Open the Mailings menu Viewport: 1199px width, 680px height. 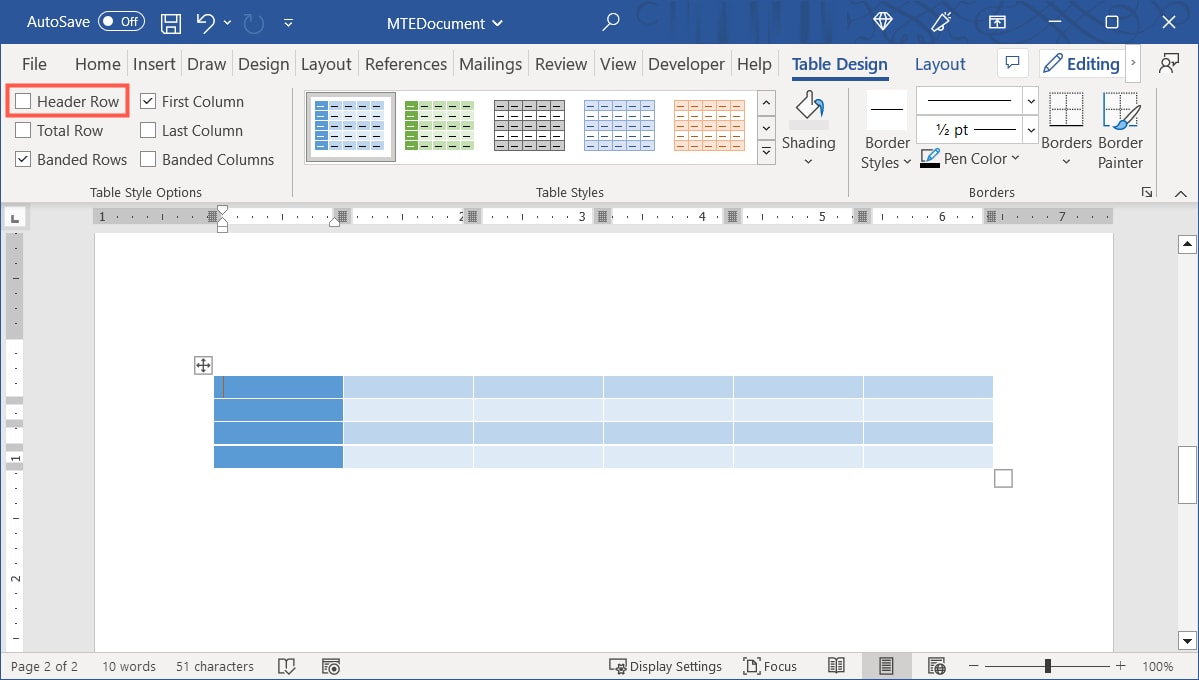click(x=490, y=63)
